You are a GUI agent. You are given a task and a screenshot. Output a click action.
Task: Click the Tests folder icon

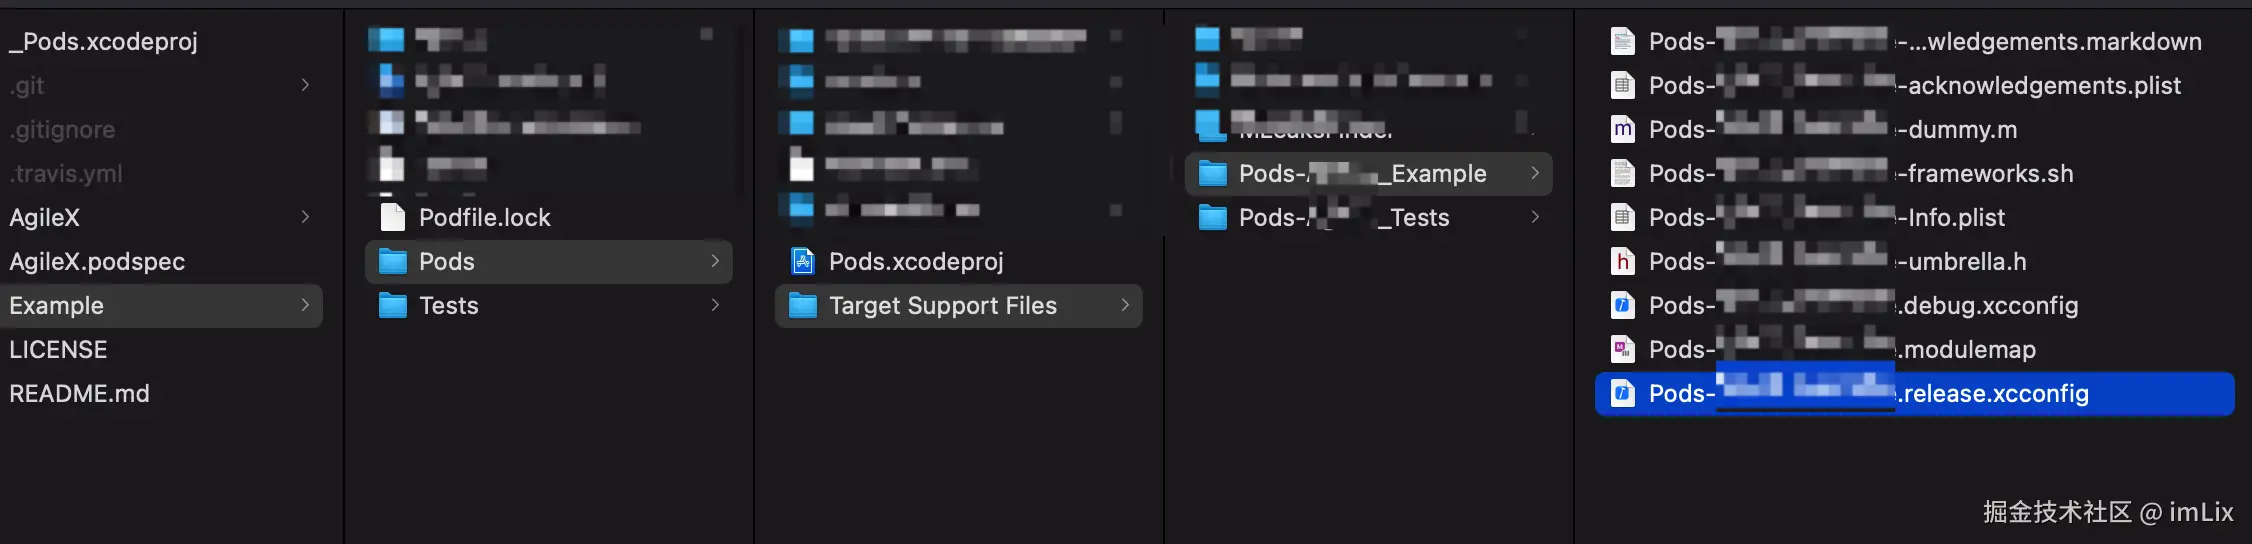point(393,305)
